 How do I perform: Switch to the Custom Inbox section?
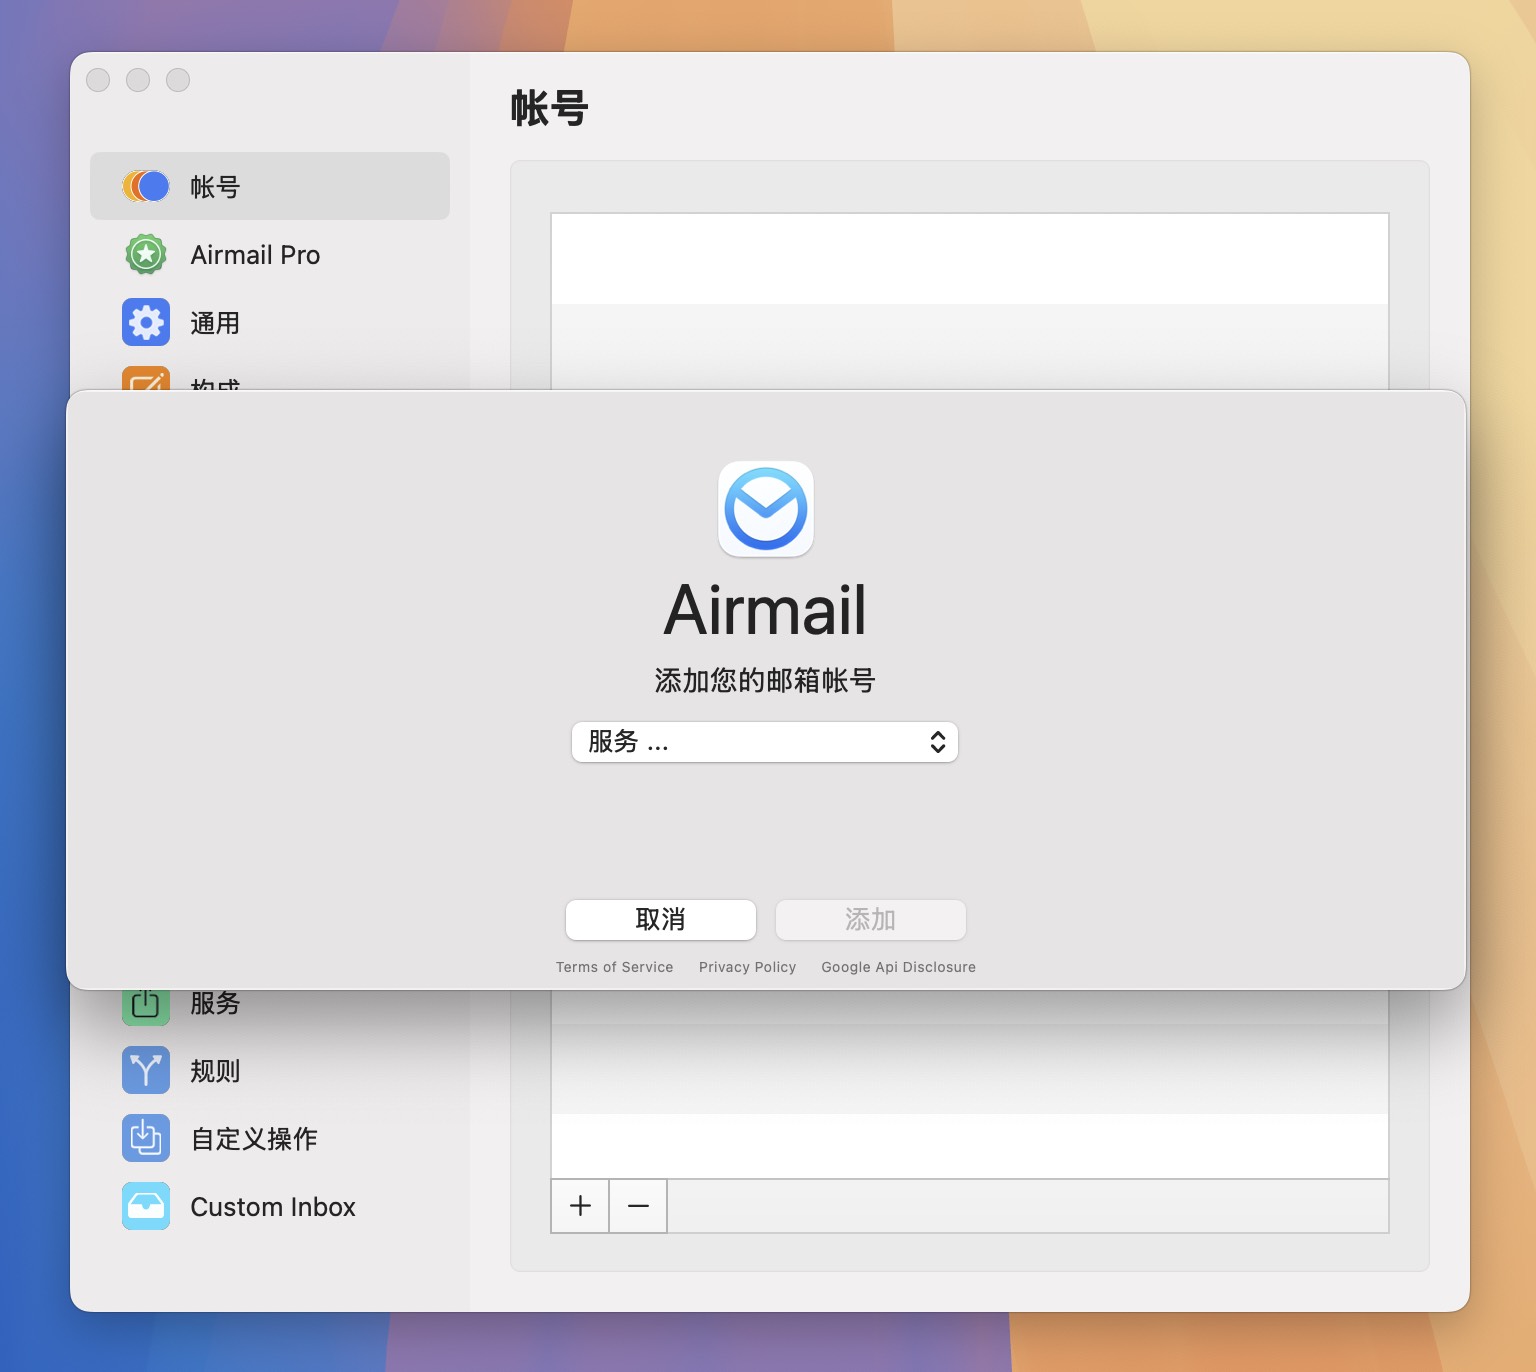tap(272, 1206)
